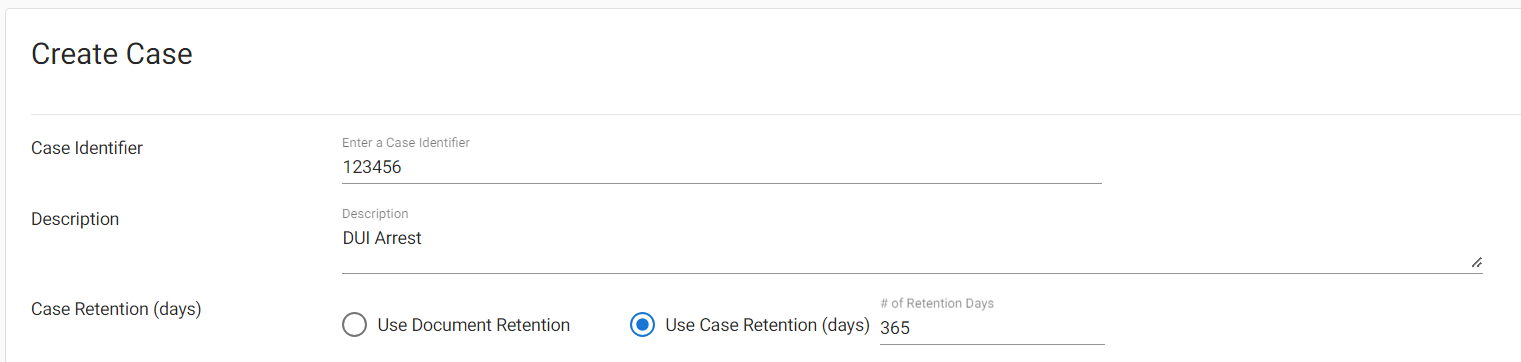
Task: Click the 'DUI Arrest' description text
Action: pos(382,238)
